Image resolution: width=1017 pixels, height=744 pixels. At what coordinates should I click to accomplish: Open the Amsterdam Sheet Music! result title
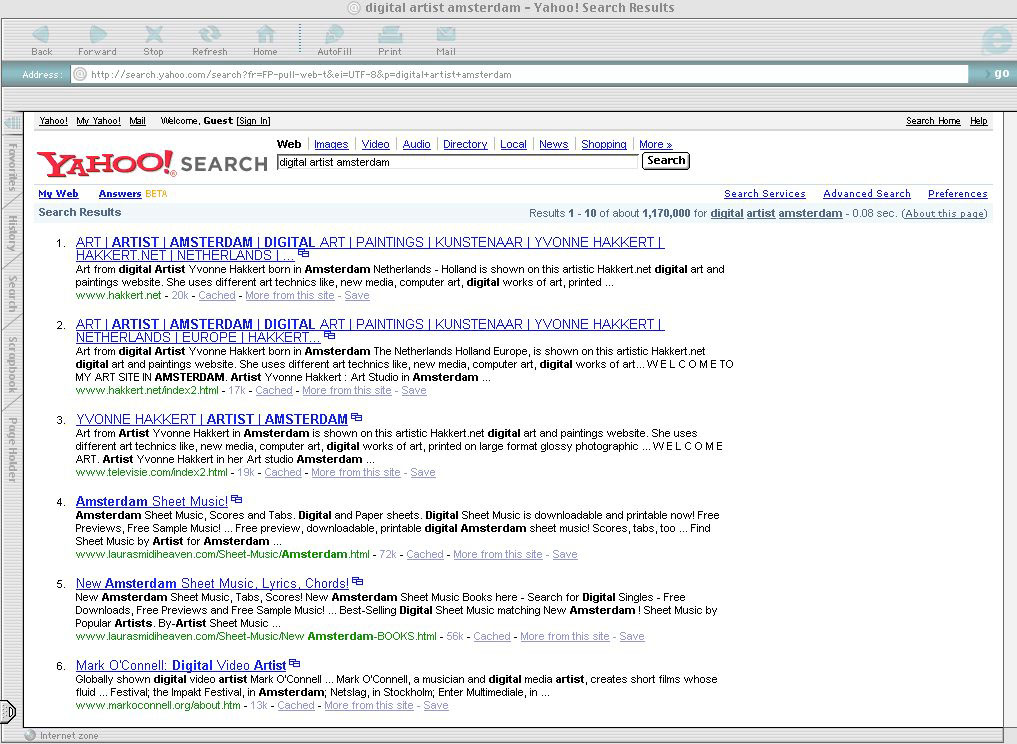pyautogui.click(x=152, y=501)
